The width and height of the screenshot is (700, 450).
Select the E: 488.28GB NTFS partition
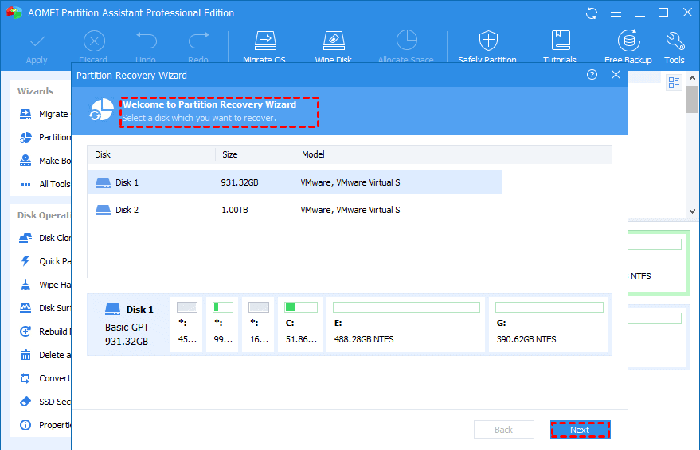point(405,325)
